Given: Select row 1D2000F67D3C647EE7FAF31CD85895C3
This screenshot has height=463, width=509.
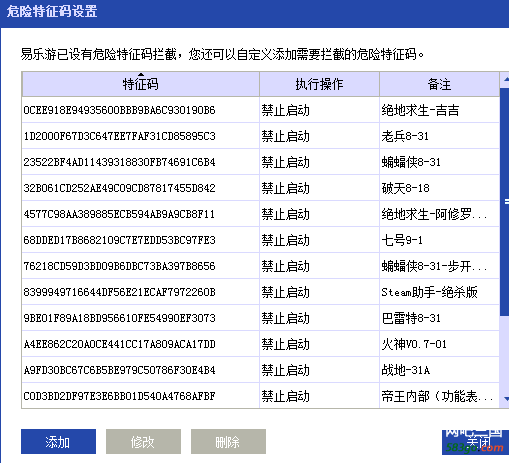Looking at the screenshot, I should coord(260,136).
